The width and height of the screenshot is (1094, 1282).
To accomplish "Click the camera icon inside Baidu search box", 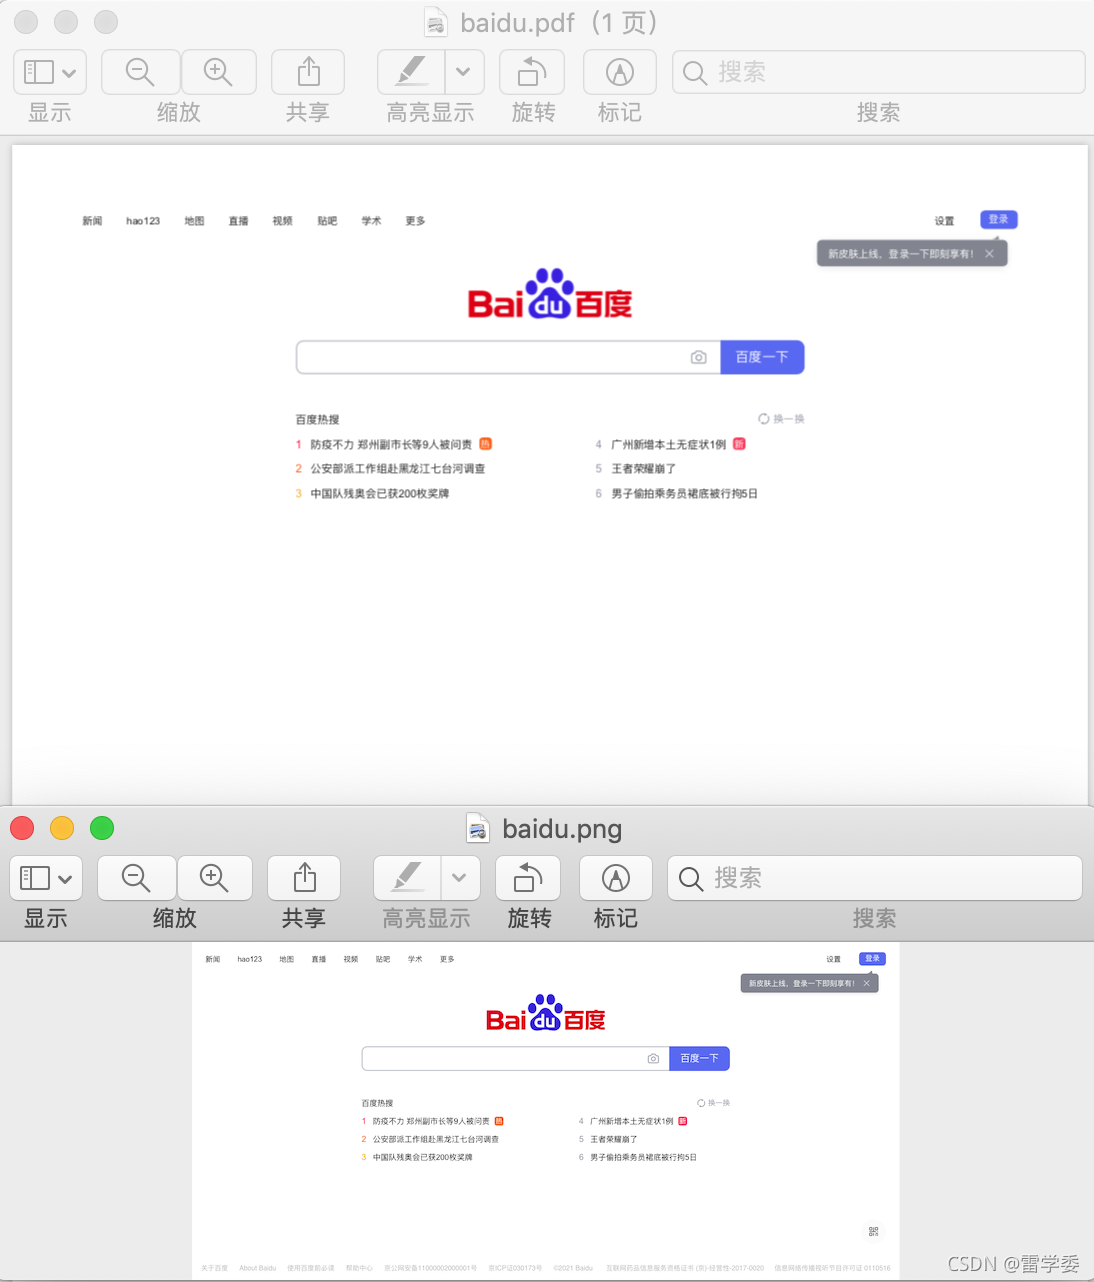I will point(698,357).
